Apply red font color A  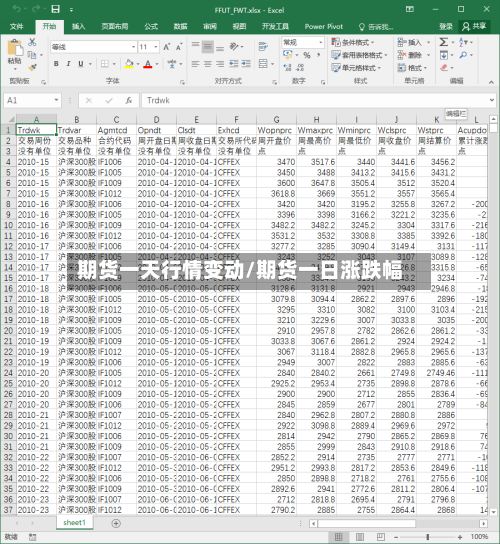pyautogui.click(x=148, y=64)
